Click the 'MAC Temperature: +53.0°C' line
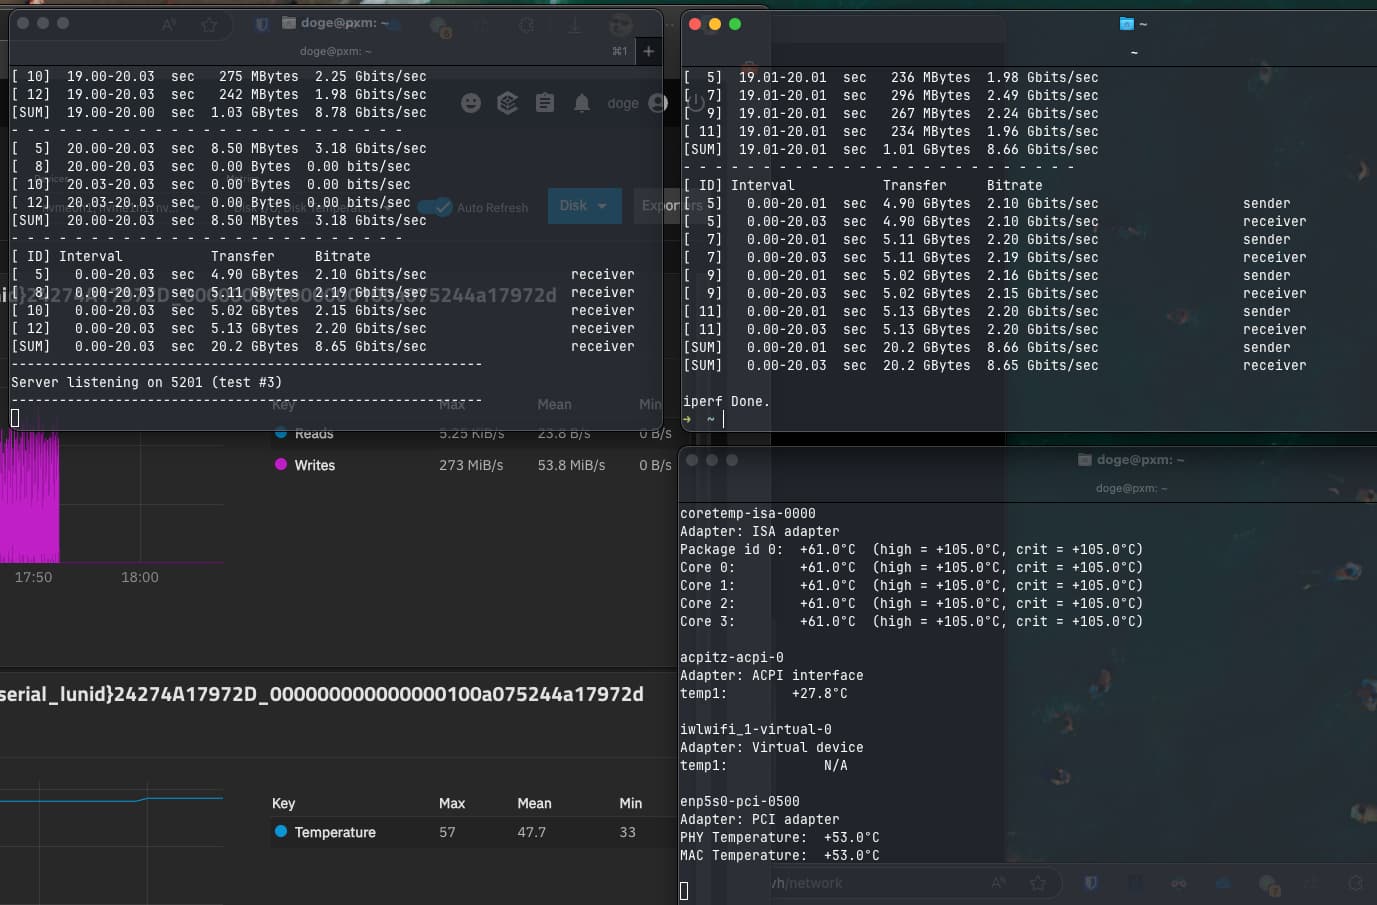1377x905 pixels. pyautogui.click(x=780, y=855)
